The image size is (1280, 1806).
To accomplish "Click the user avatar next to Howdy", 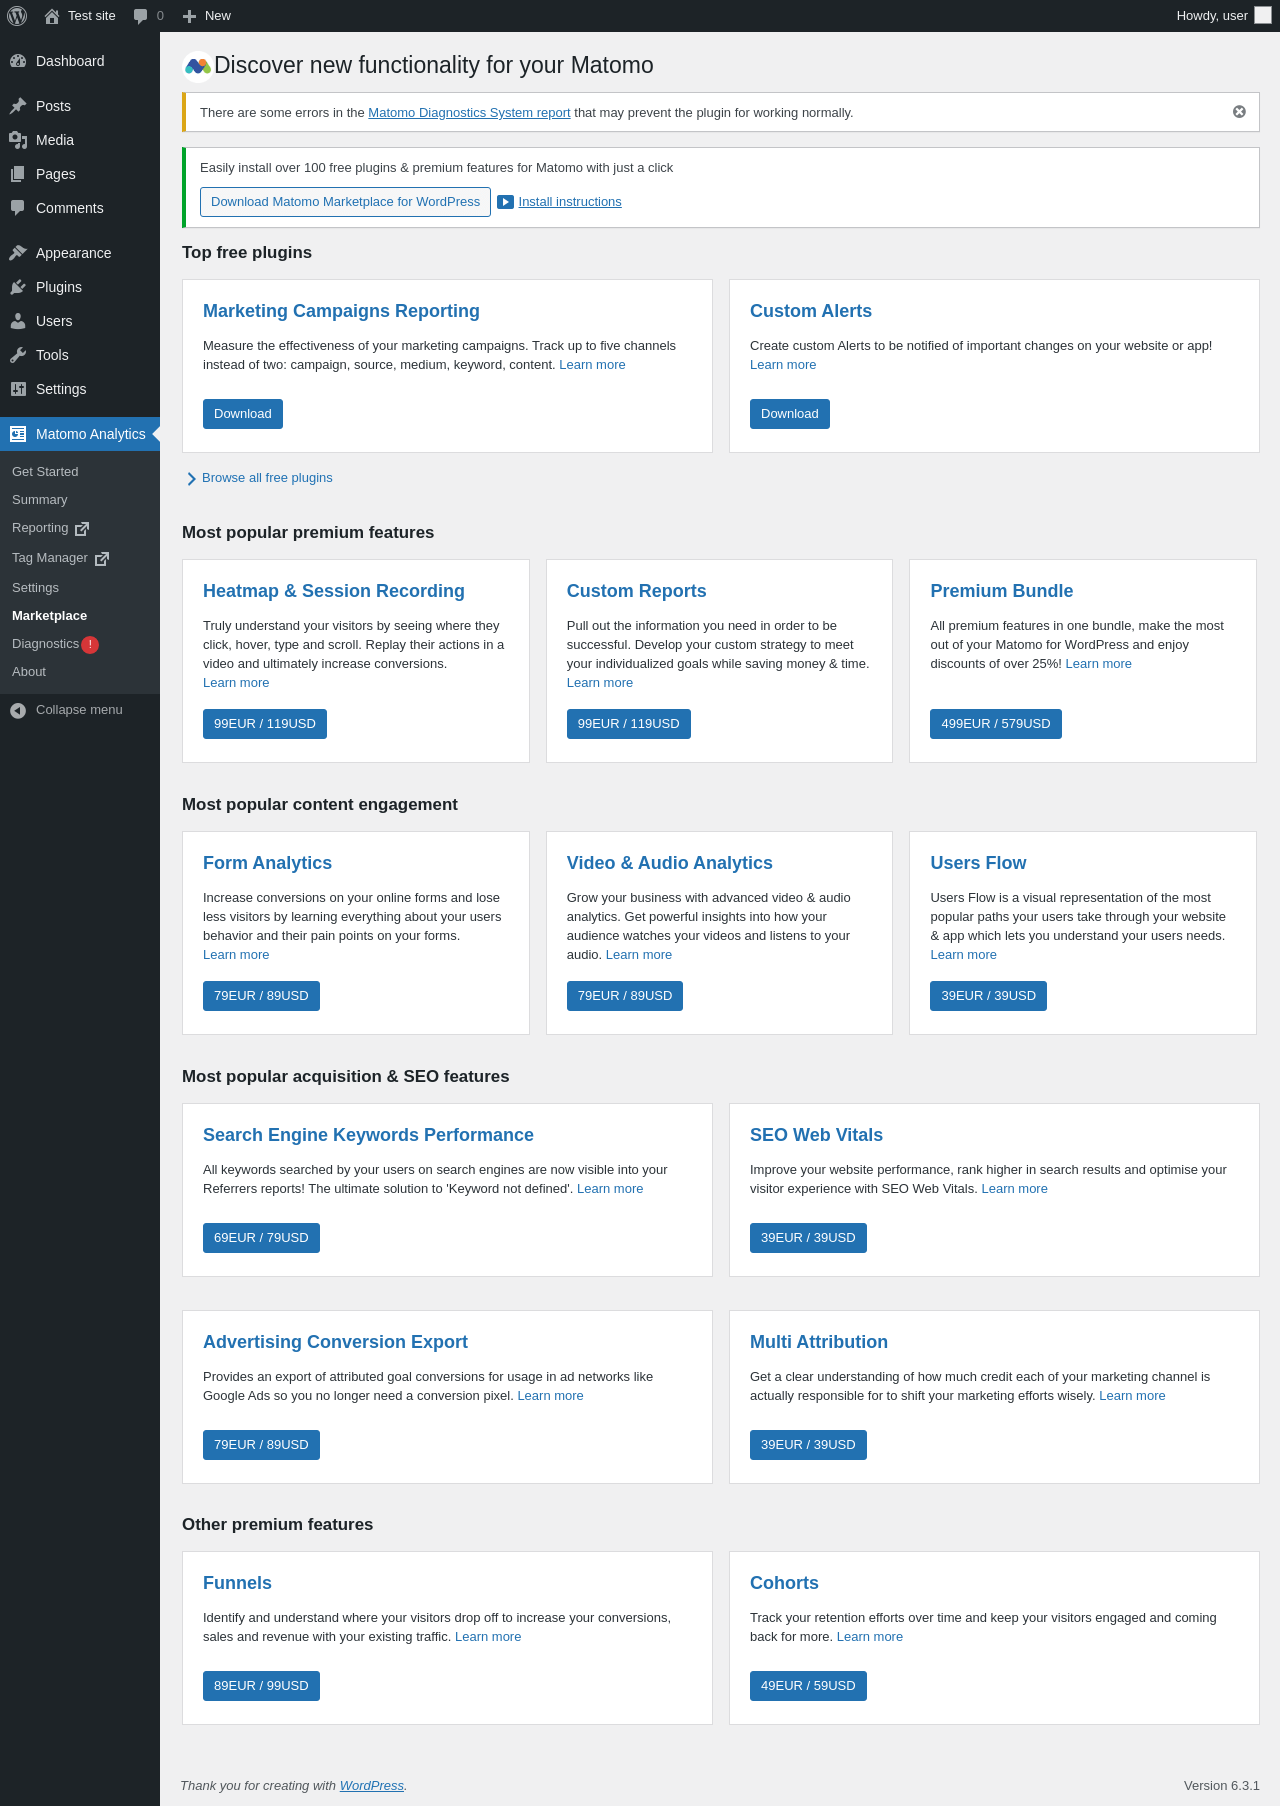I will coord(1263,16).
